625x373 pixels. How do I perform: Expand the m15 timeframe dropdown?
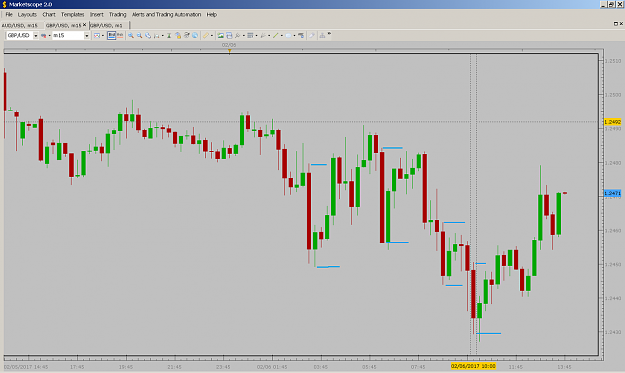click(86, 35)
